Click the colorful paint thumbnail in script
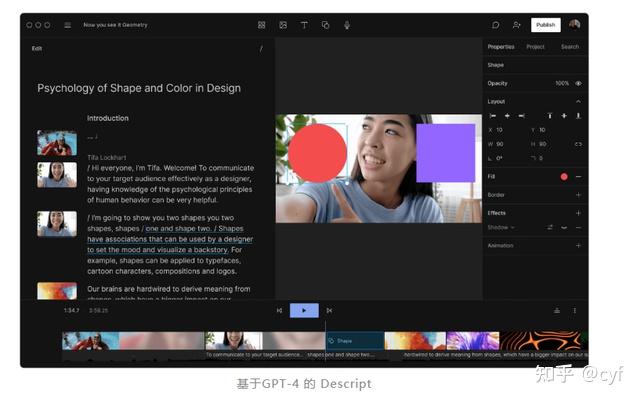 (57, 291)
